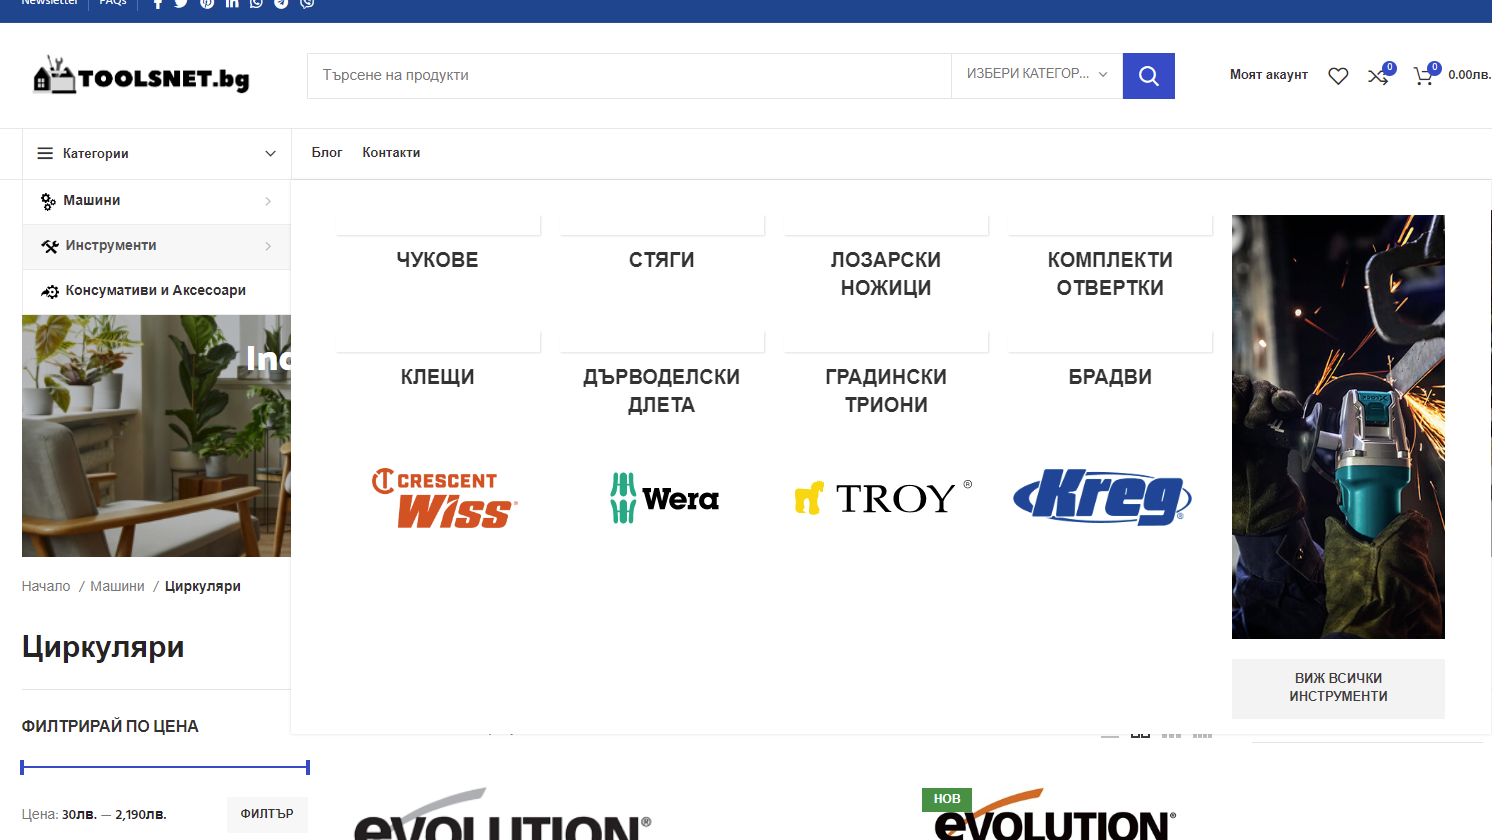
Task: Click the Pinterest icon in top bar
Action: [207, 3]
